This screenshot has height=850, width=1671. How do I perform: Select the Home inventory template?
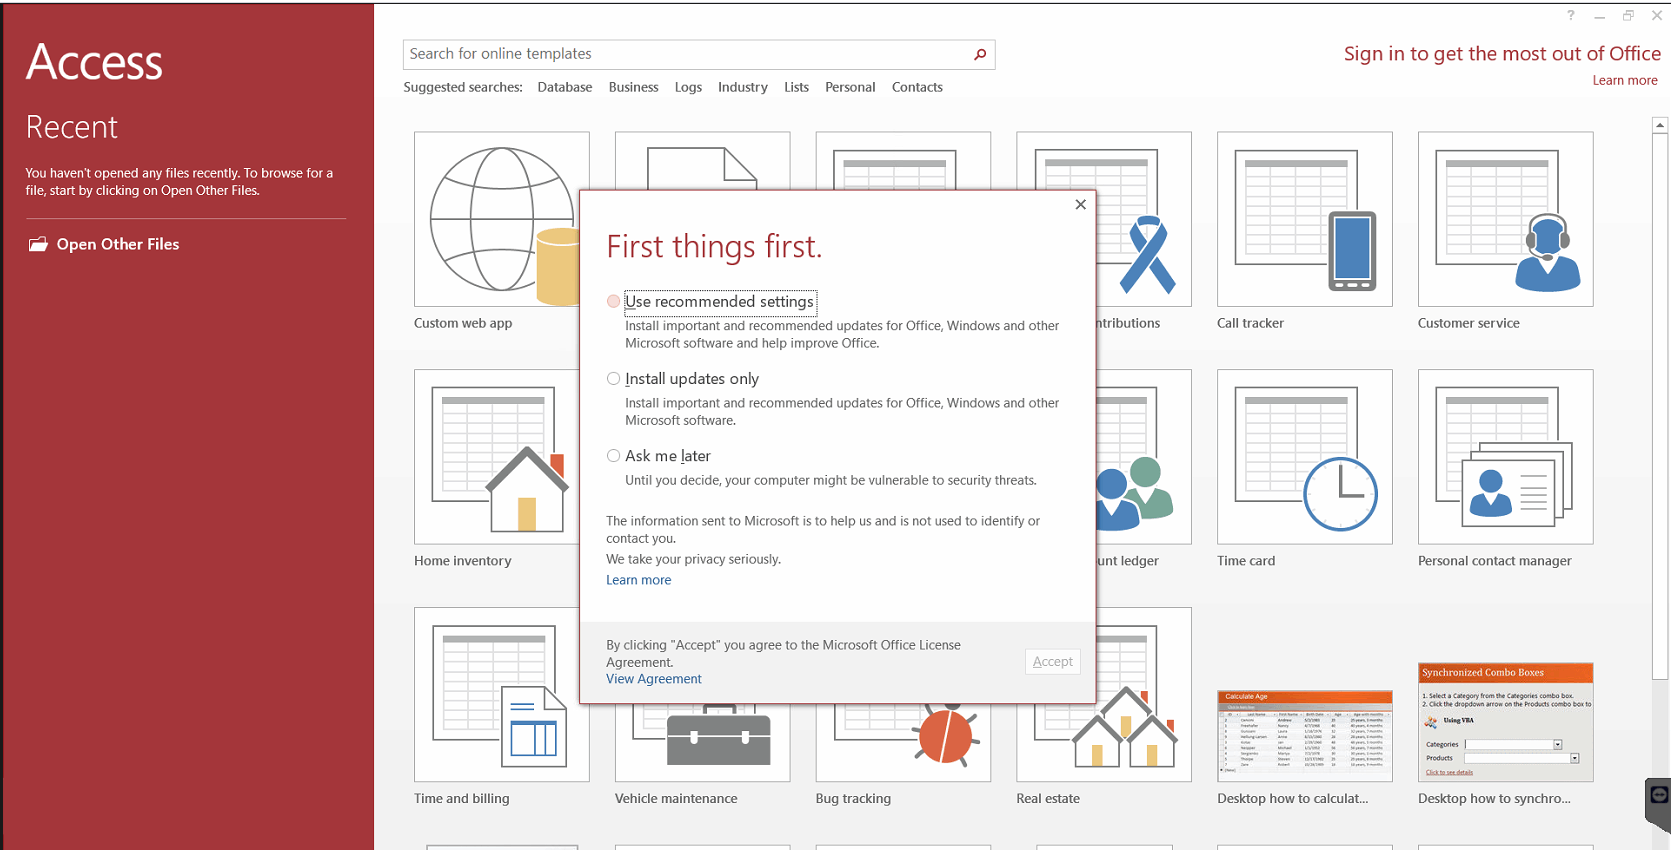coord(496,457)
